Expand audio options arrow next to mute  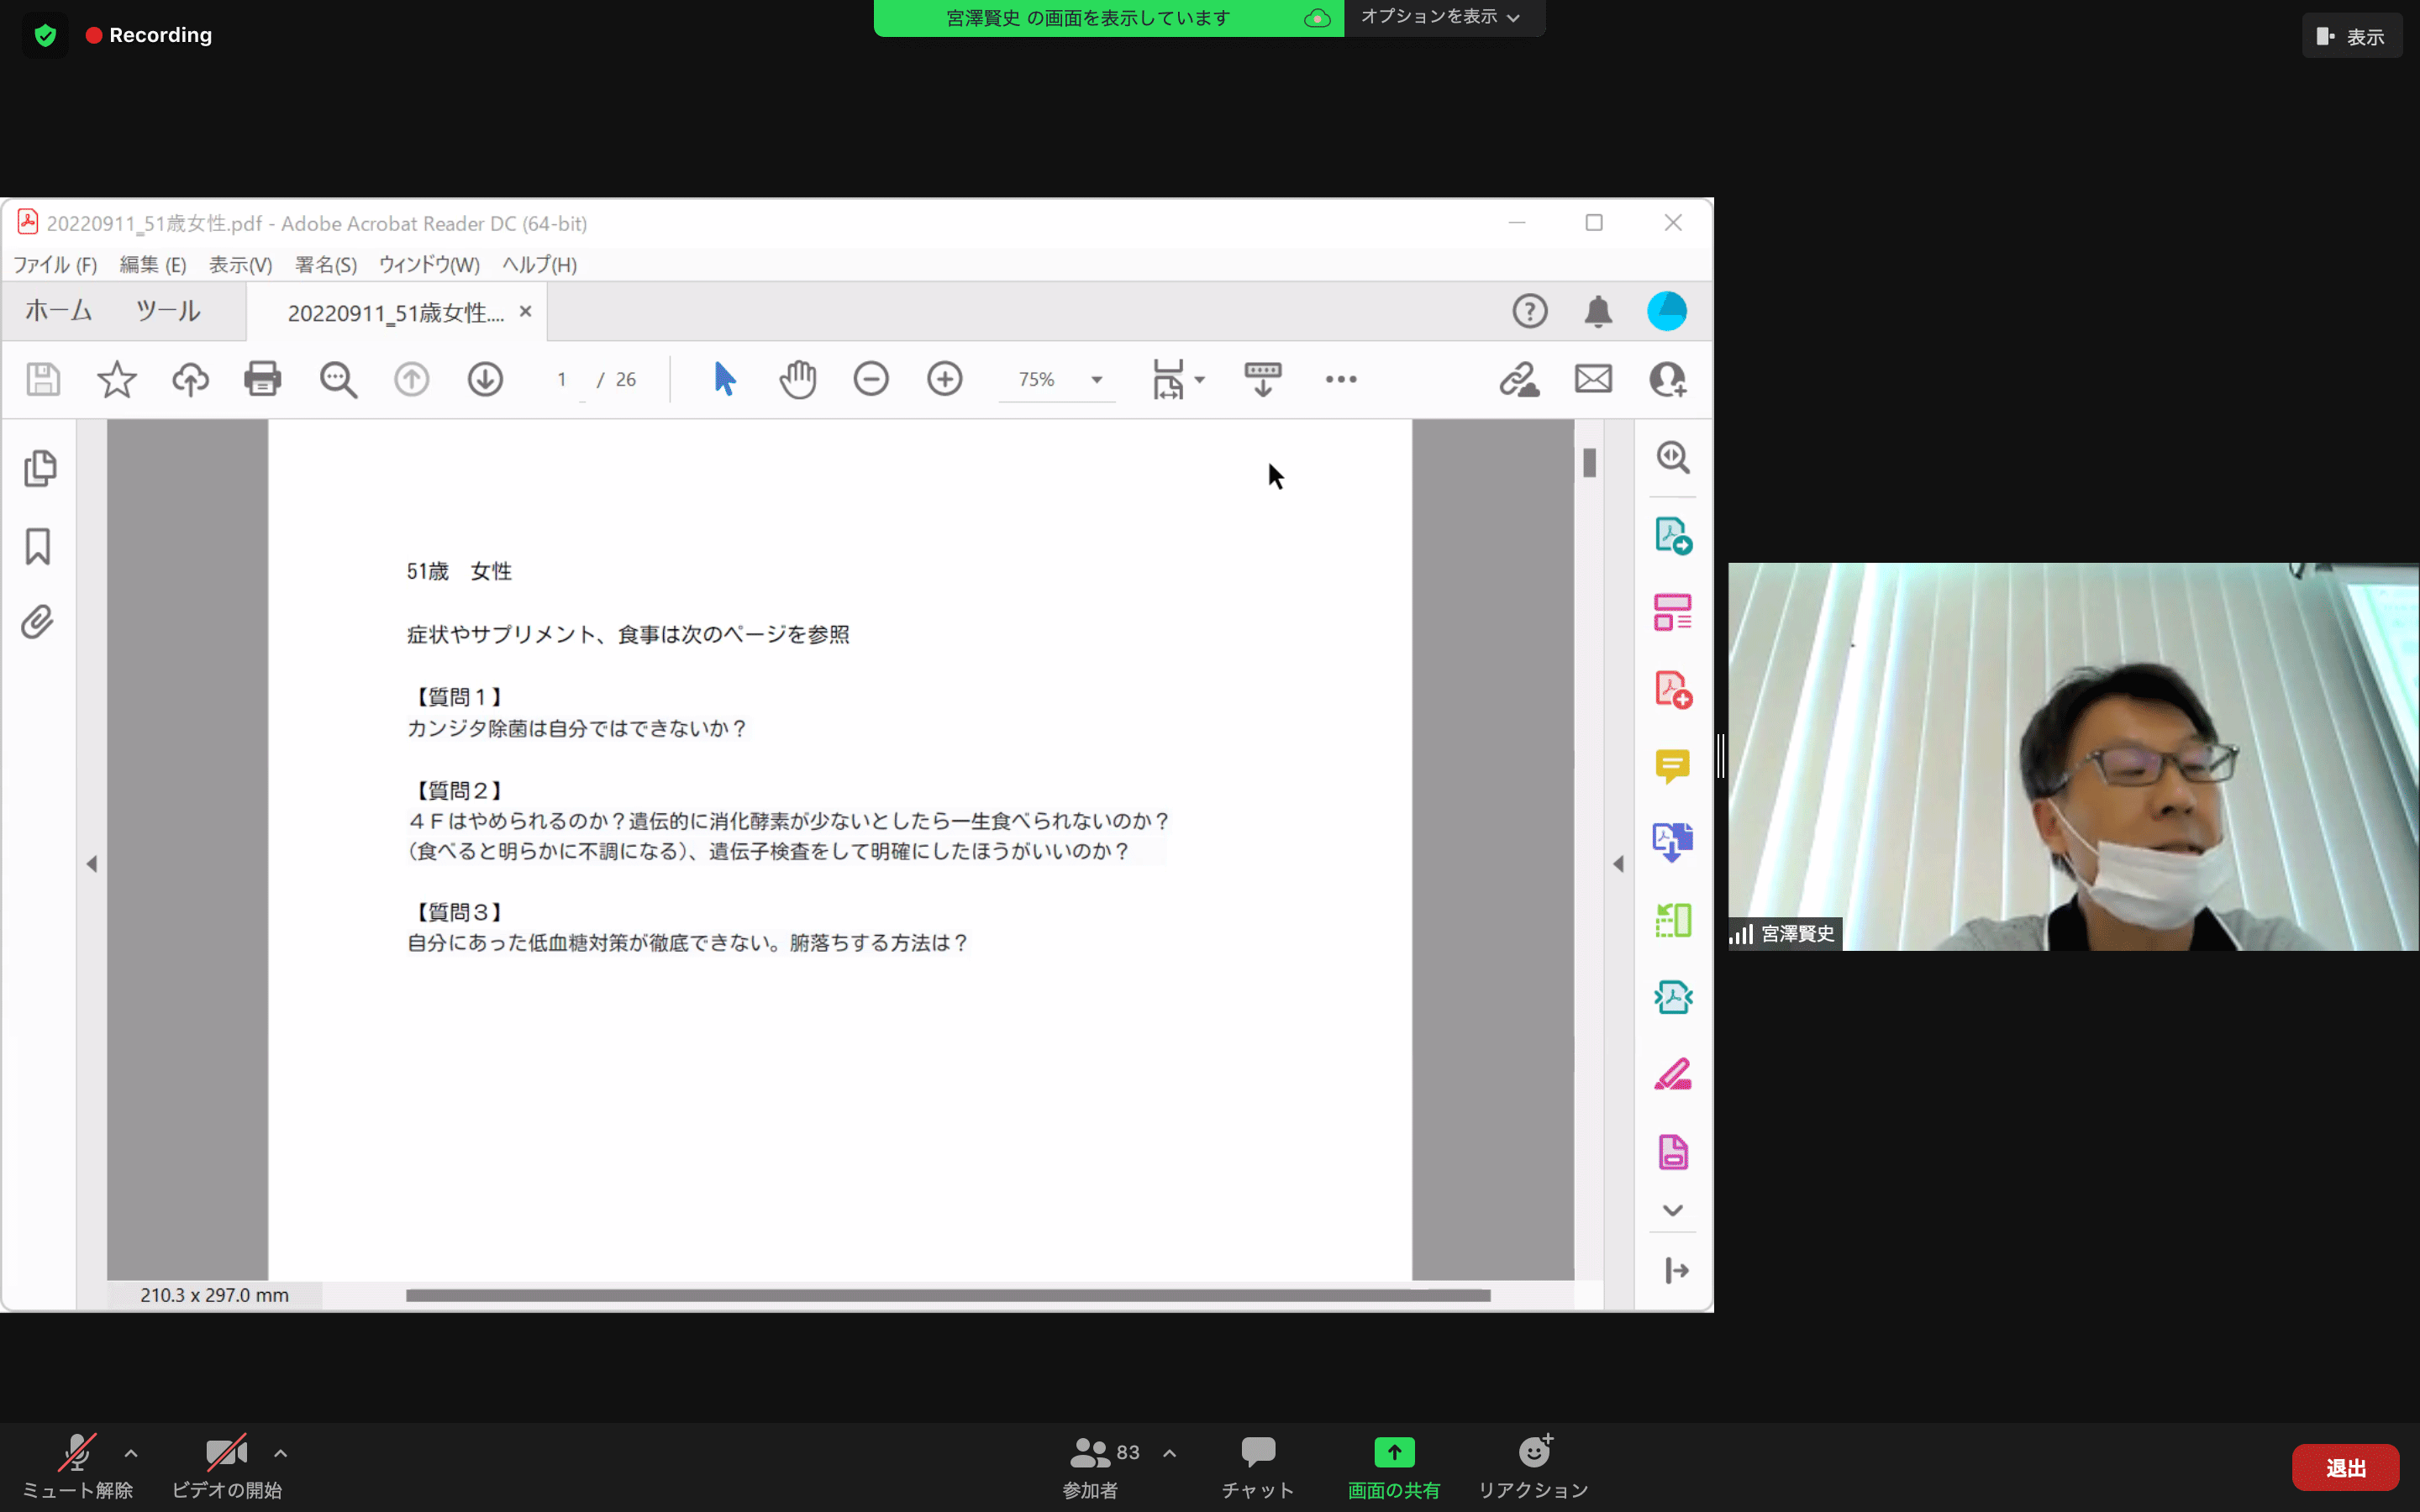tap(131, 1453)
